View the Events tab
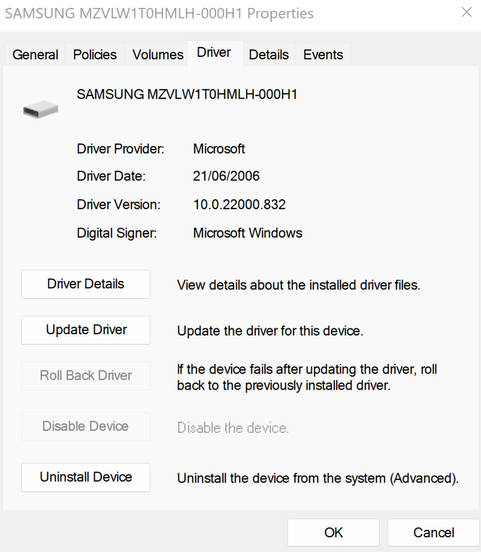Viewport: 481px width, 552px height. pos(323,55)
